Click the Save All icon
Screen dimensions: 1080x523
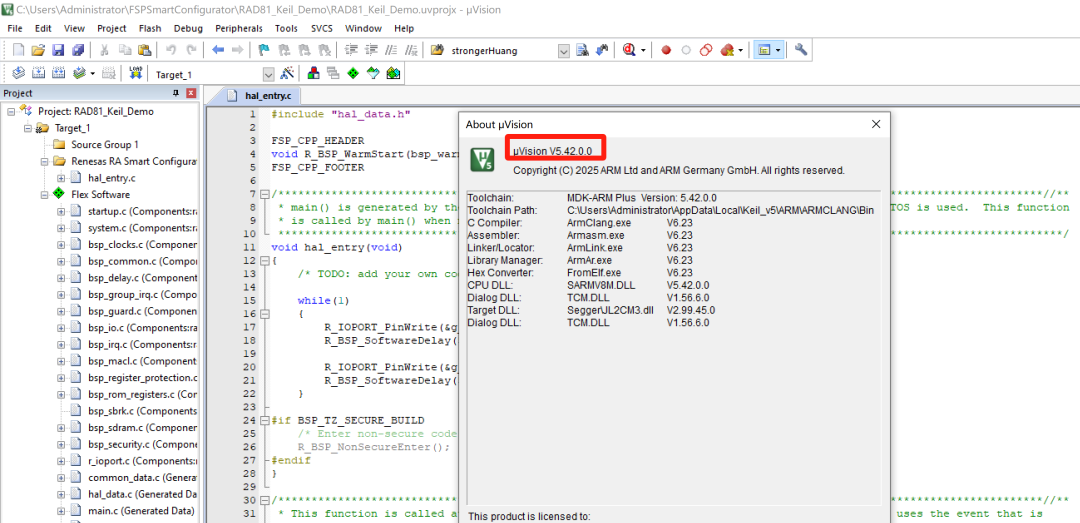[78, 50]
